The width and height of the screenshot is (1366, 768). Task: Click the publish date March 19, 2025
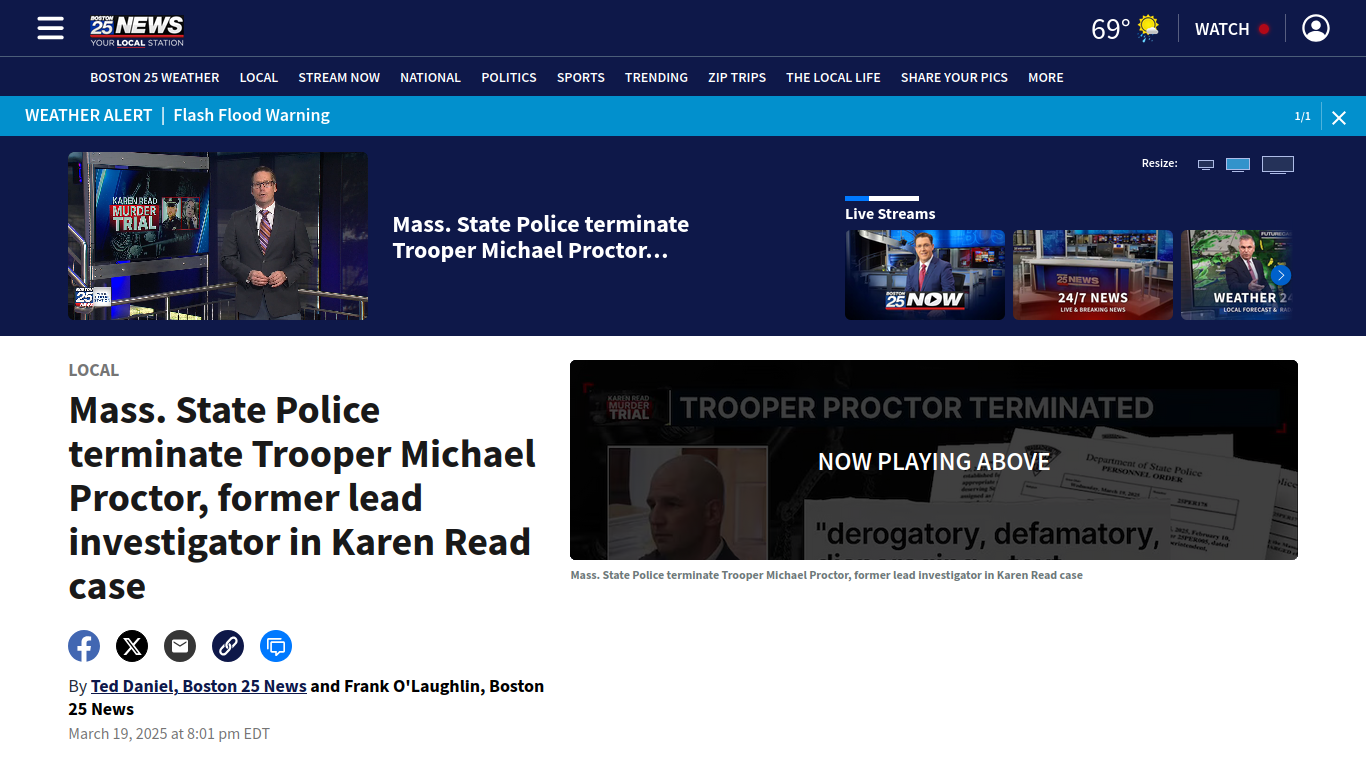coord(169,733)
